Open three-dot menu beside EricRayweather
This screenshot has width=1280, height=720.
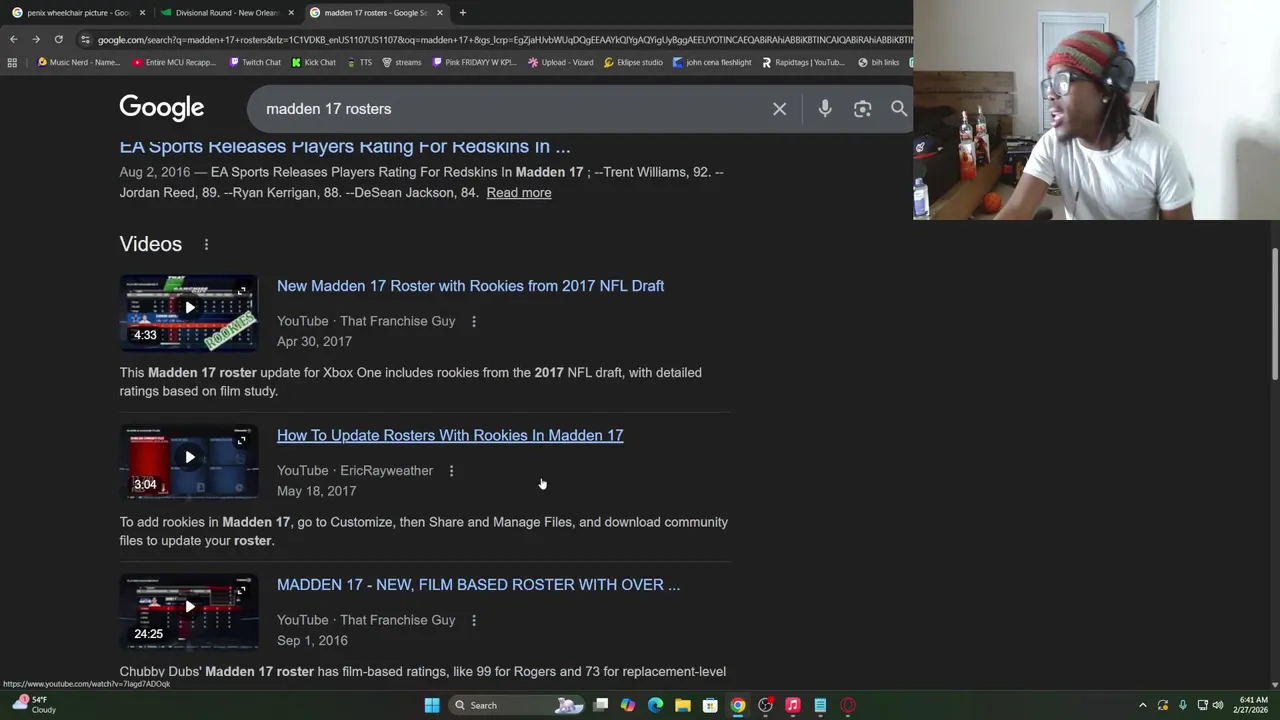click(x=451, y=470)
